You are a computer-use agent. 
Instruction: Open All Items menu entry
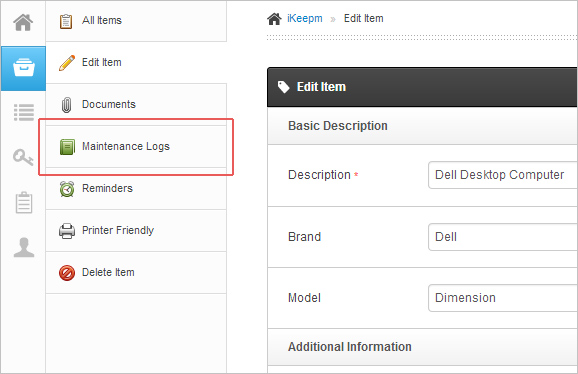tap(136, 21)
